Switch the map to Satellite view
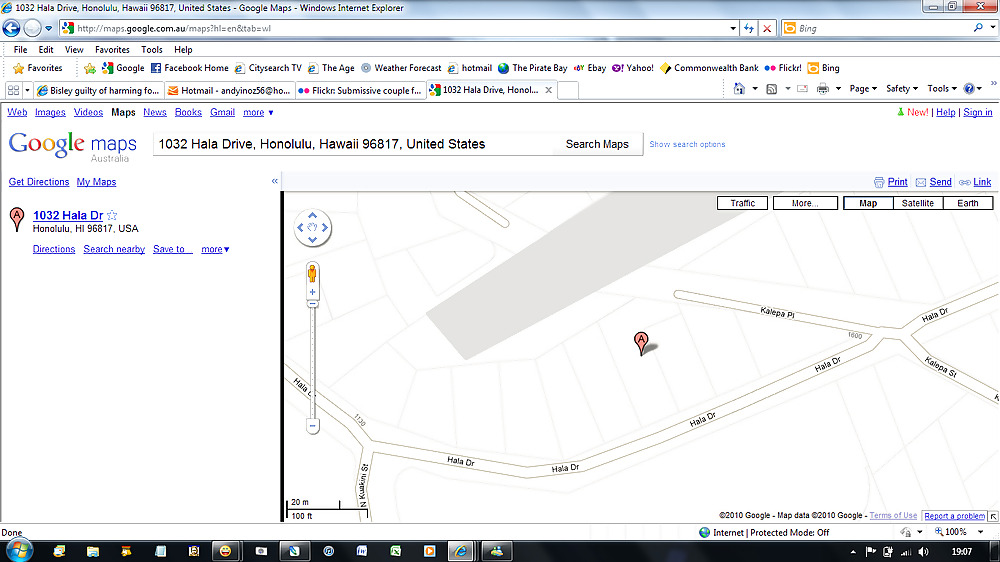The width and height of the screenshot is (1000, 562). pyautogui.click(x=917, y=203)
